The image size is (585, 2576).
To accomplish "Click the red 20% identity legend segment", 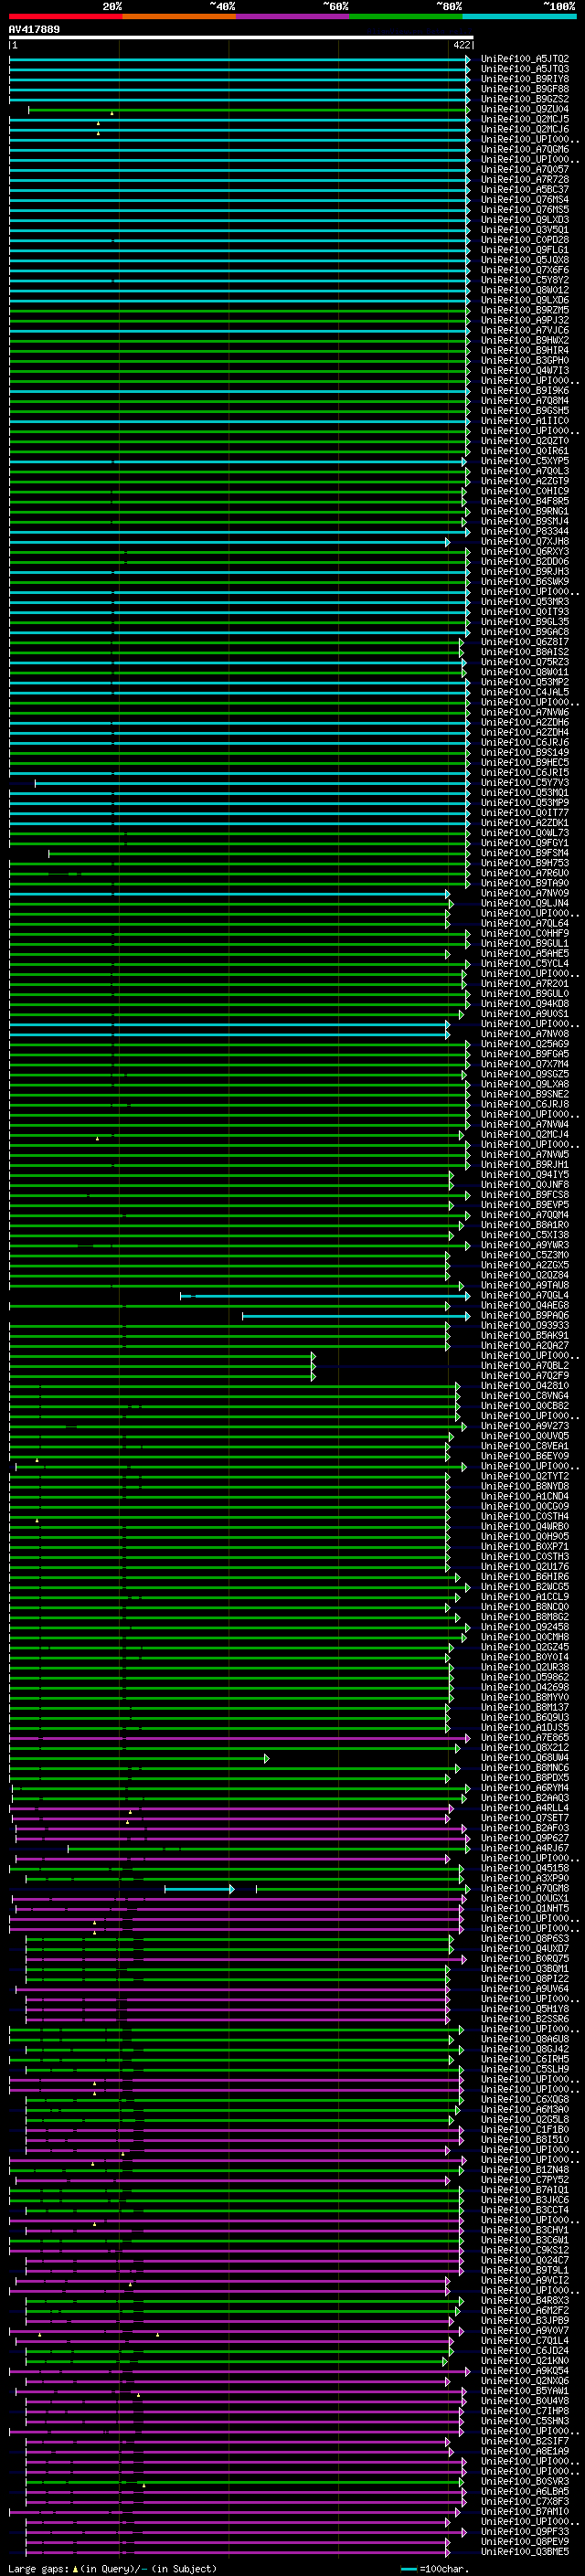I will [x=66, y=16].
